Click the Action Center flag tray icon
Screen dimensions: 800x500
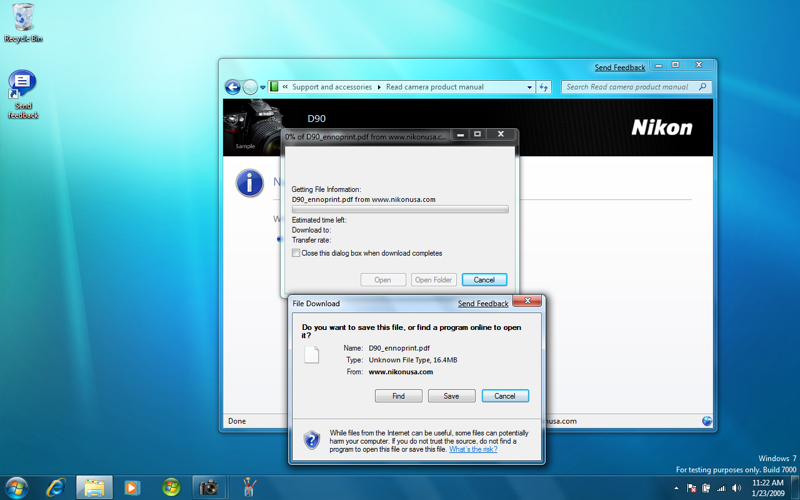point(692,488)
